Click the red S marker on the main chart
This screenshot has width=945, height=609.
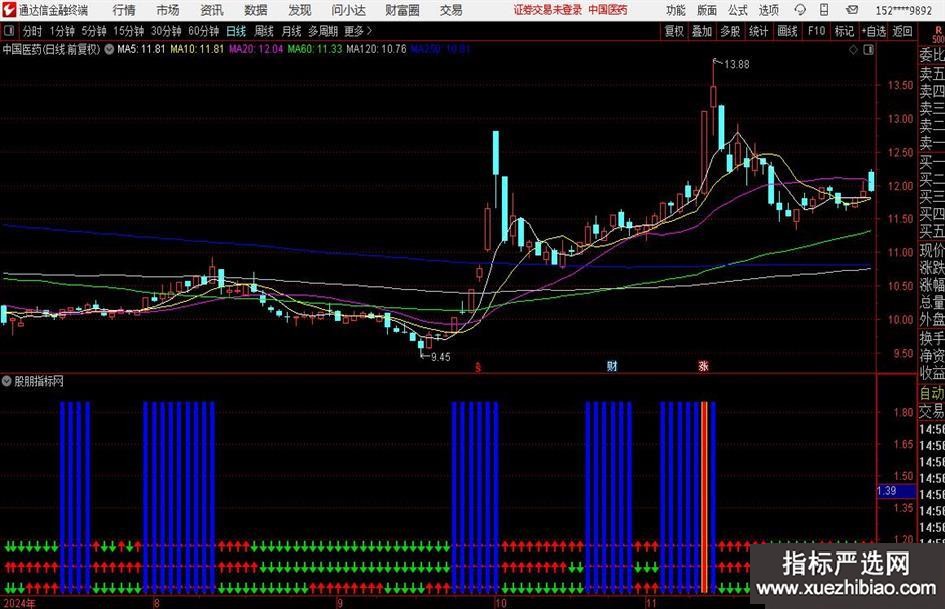(x=478, y=367)
